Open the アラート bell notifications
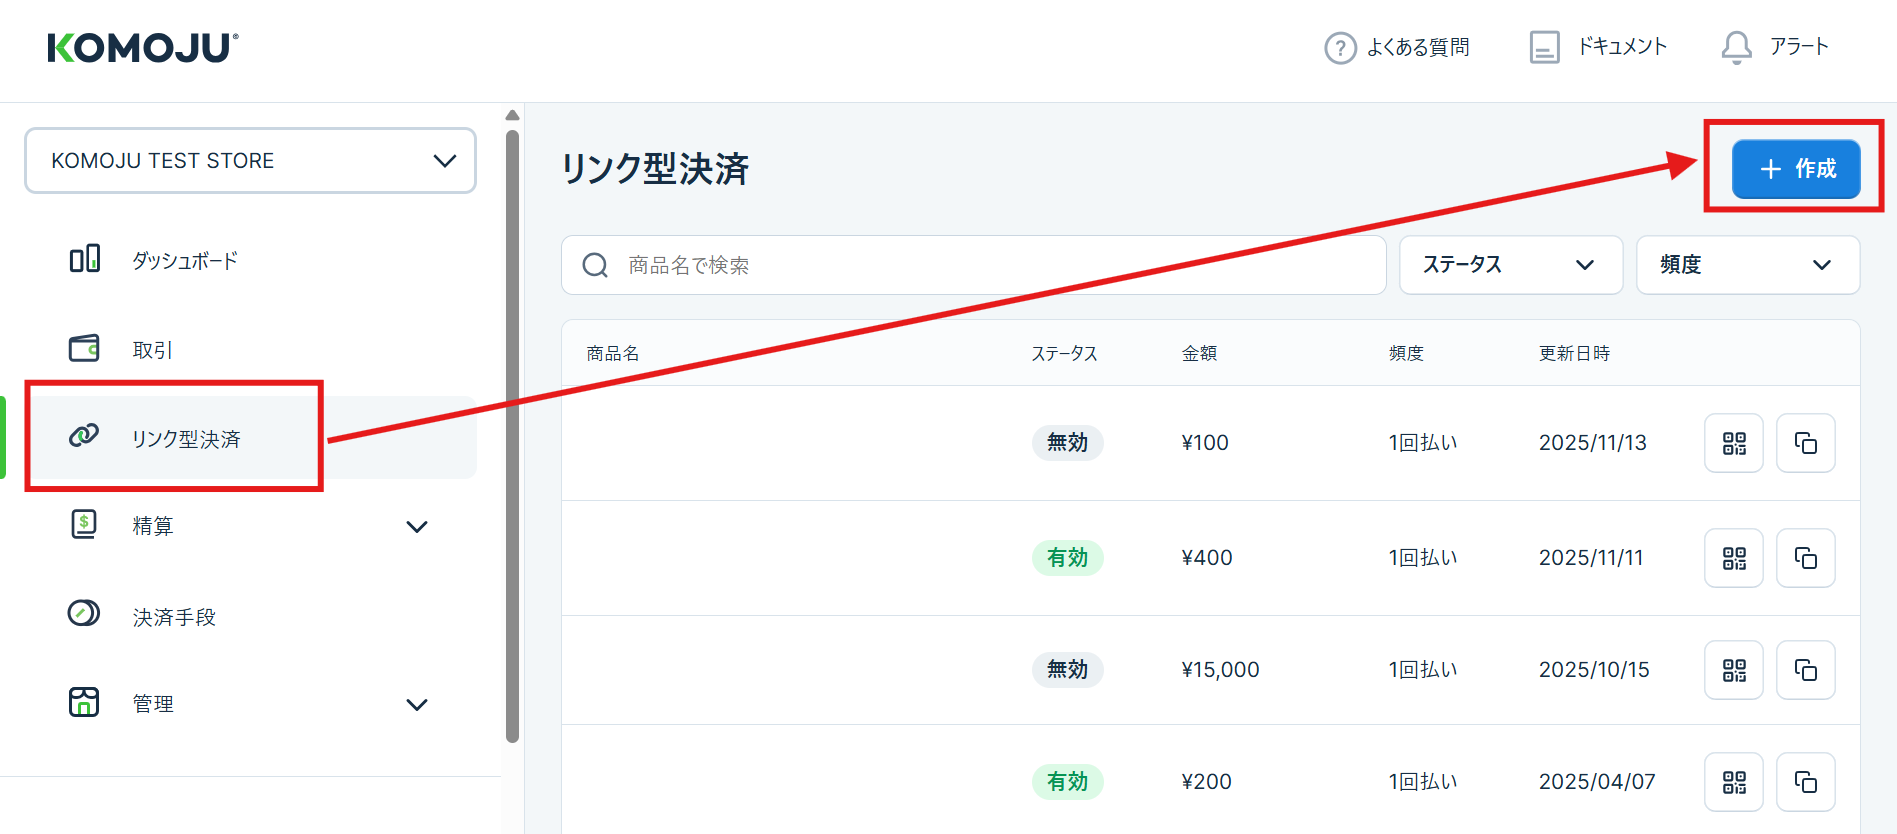Screen dimensions: 1897x834 point(1736,47)
